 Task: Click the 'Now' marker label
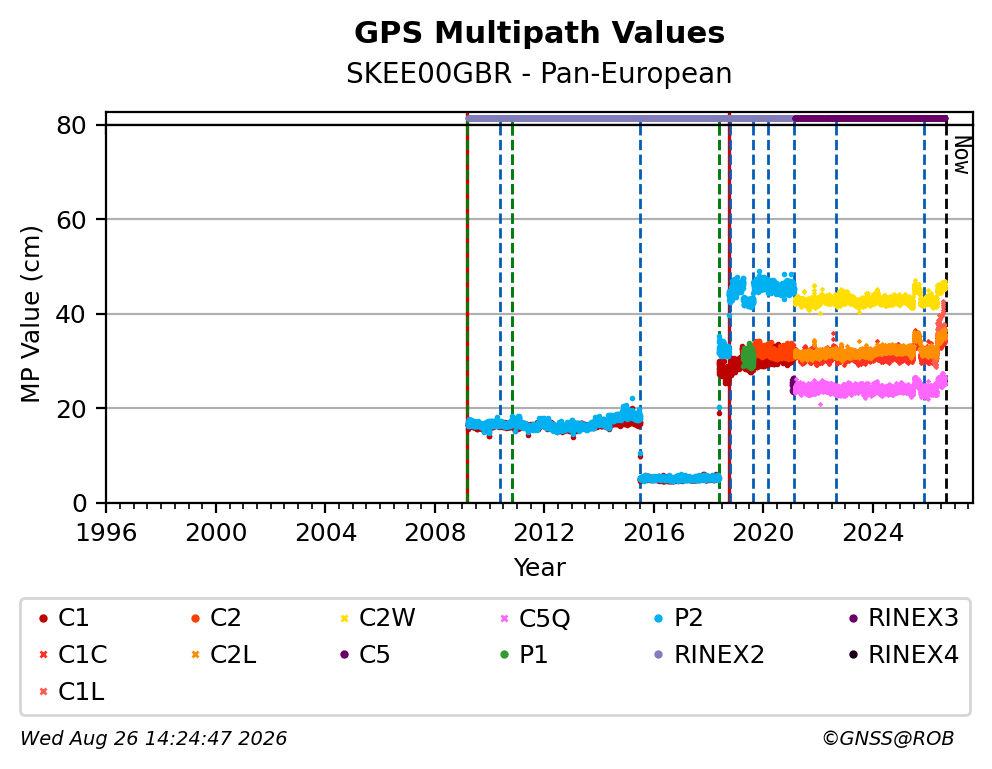pyautogui.click(x=962, y=156)
